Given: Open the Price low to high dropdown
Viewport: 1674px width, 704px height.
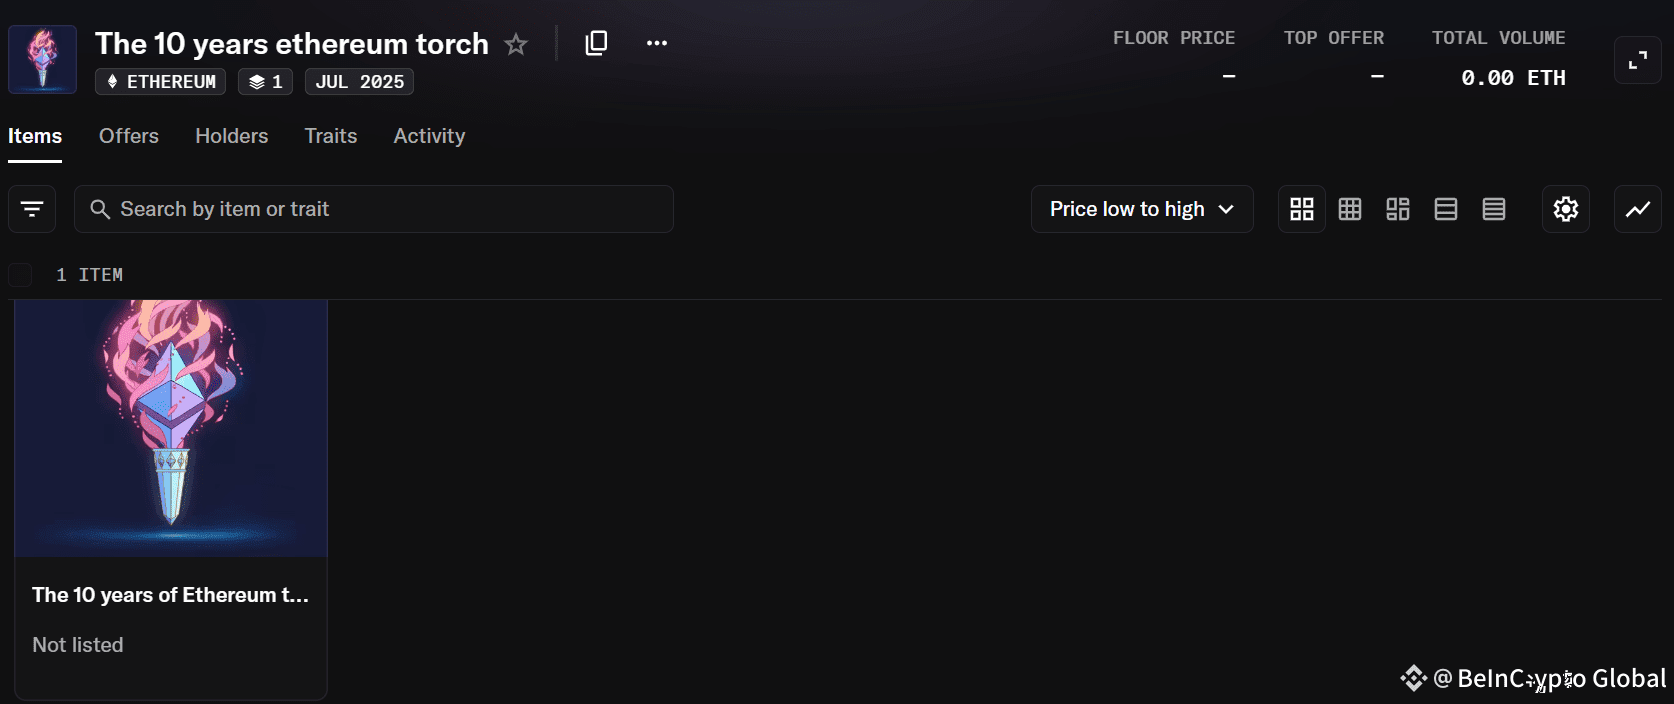Looking at the screenshot, I should 1142,209.
